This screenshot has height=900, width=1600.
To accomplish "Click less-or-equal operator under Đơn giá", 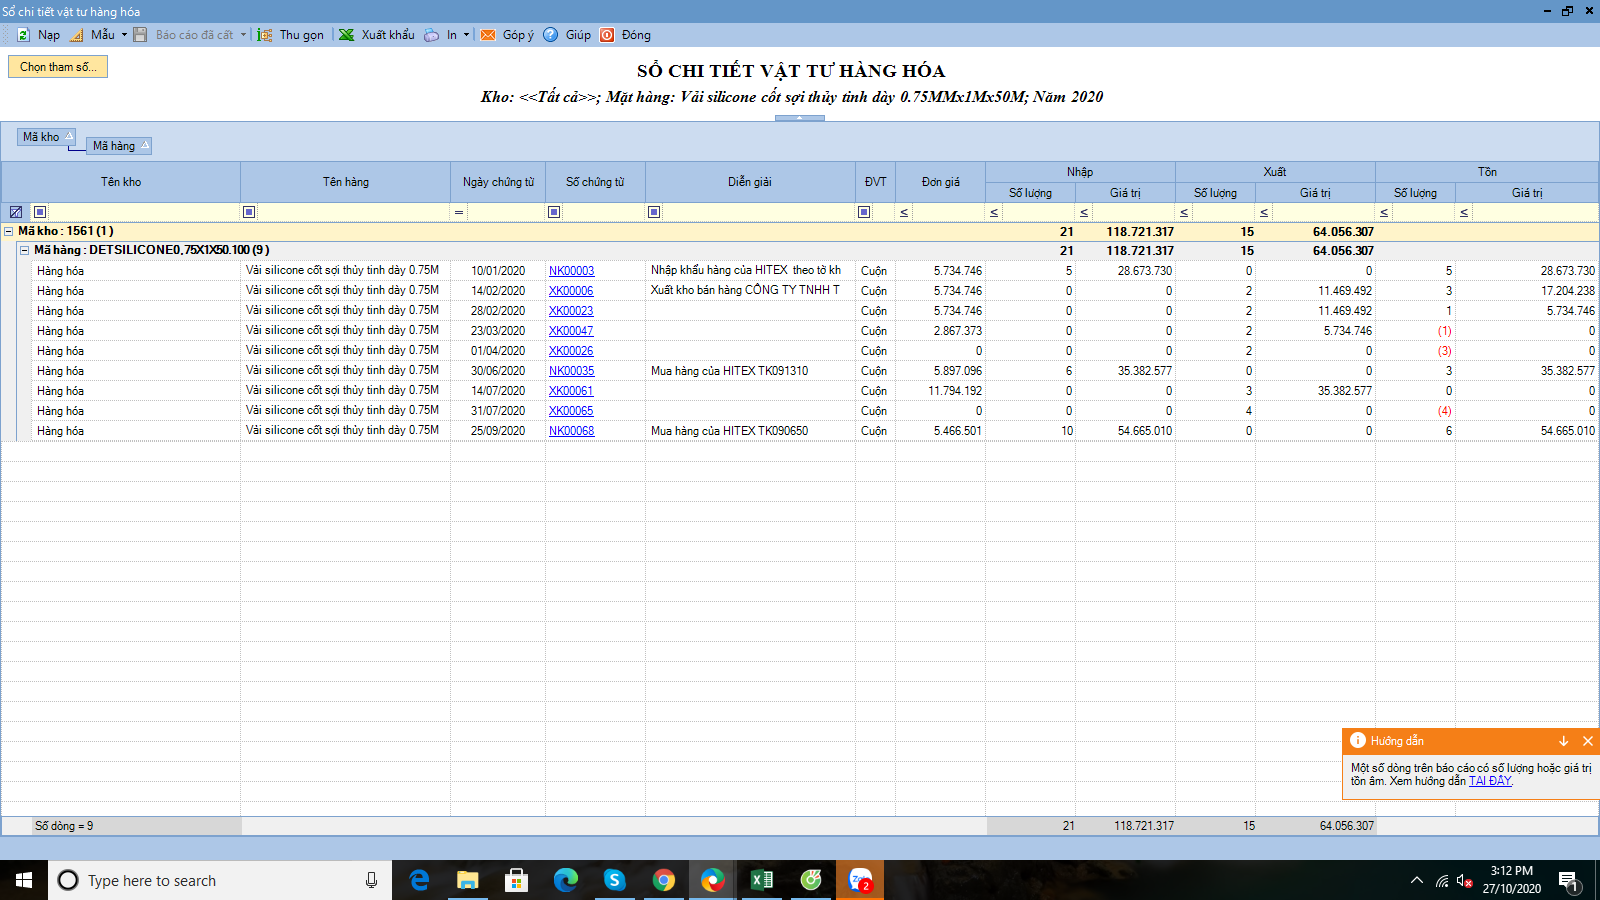I will coord(904,212).
